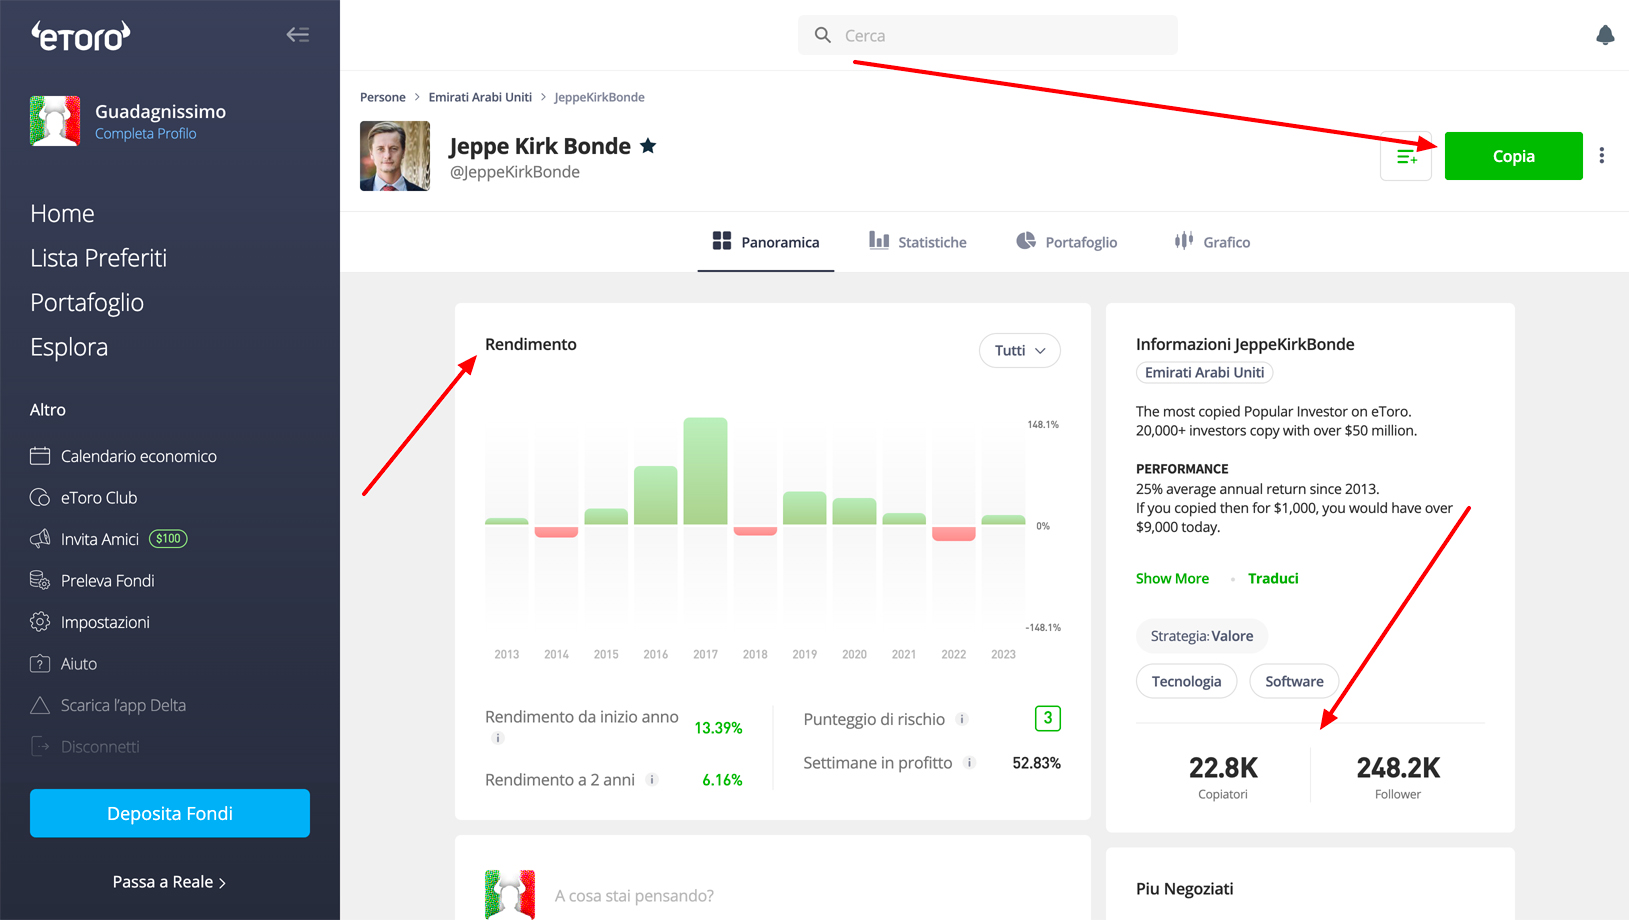Screen dimensions: 1629x920
Task: Click the Traduci link
Action: click(x=1273, y=578)
